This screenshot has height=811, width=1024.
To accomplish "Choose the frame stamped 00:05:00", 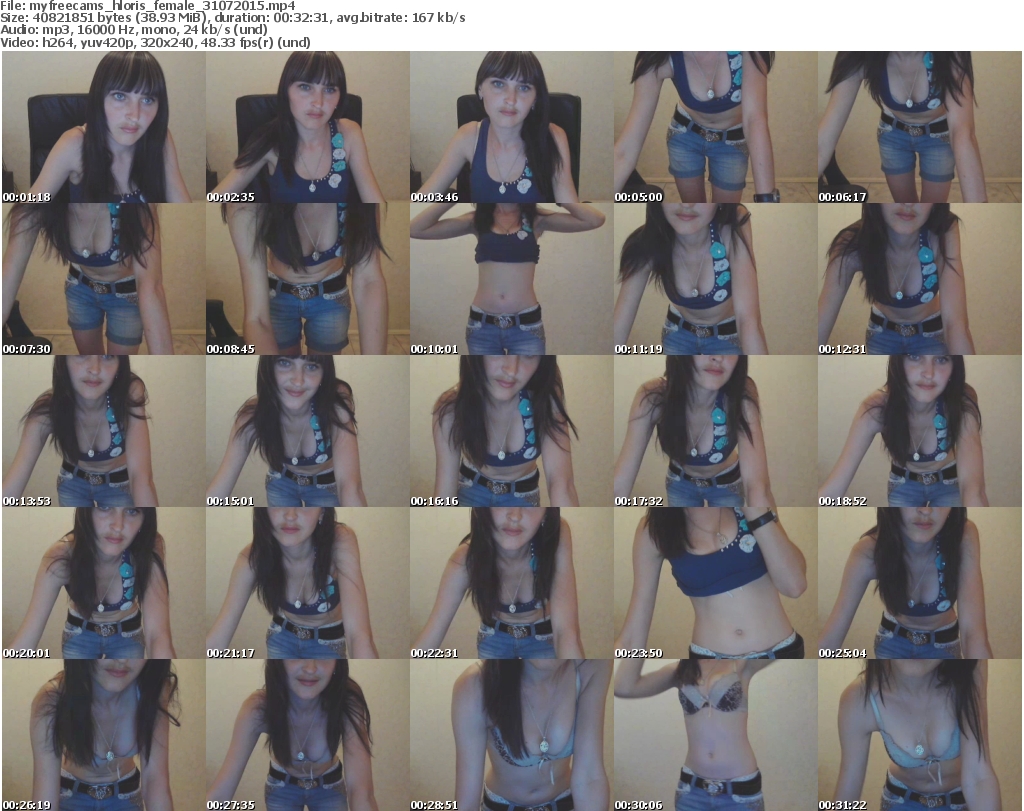I will pos(715,127).
